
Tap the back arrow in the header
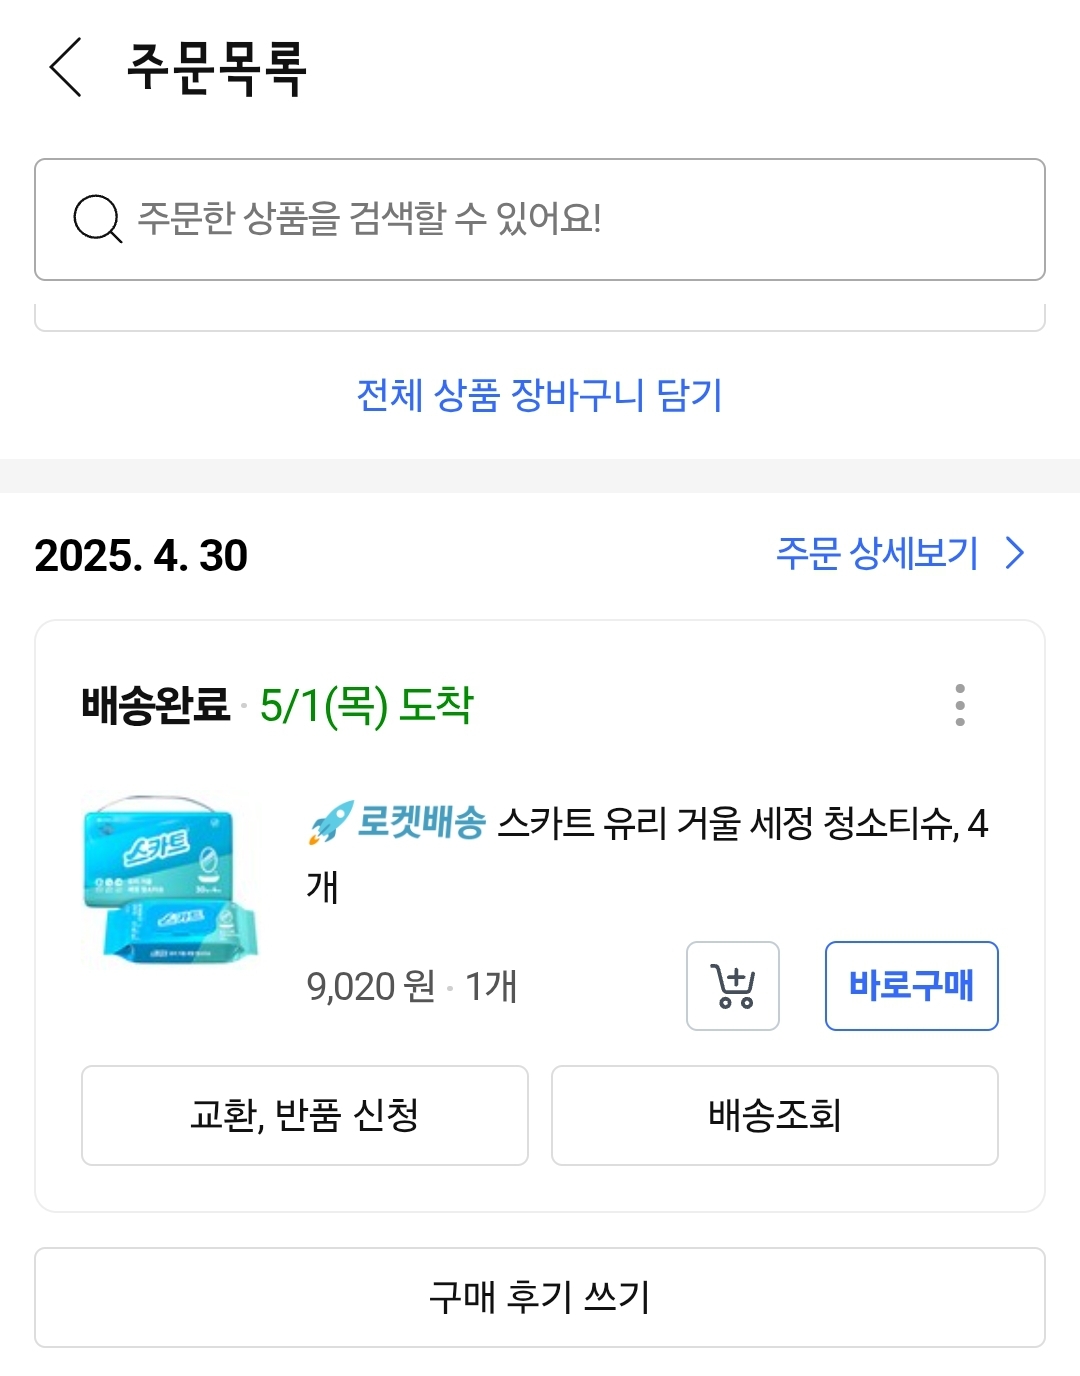66,68
